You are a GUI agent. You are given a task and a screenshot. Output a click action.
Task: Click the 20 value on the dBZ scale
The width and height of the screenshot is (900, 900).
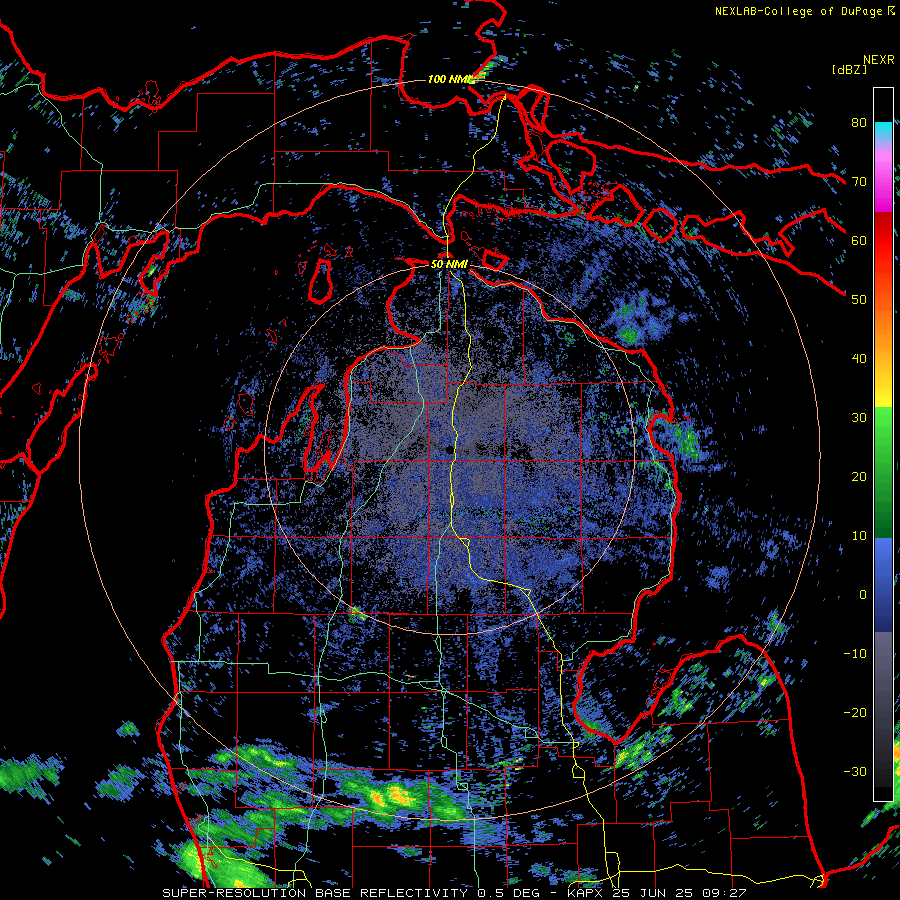point(859,476)
